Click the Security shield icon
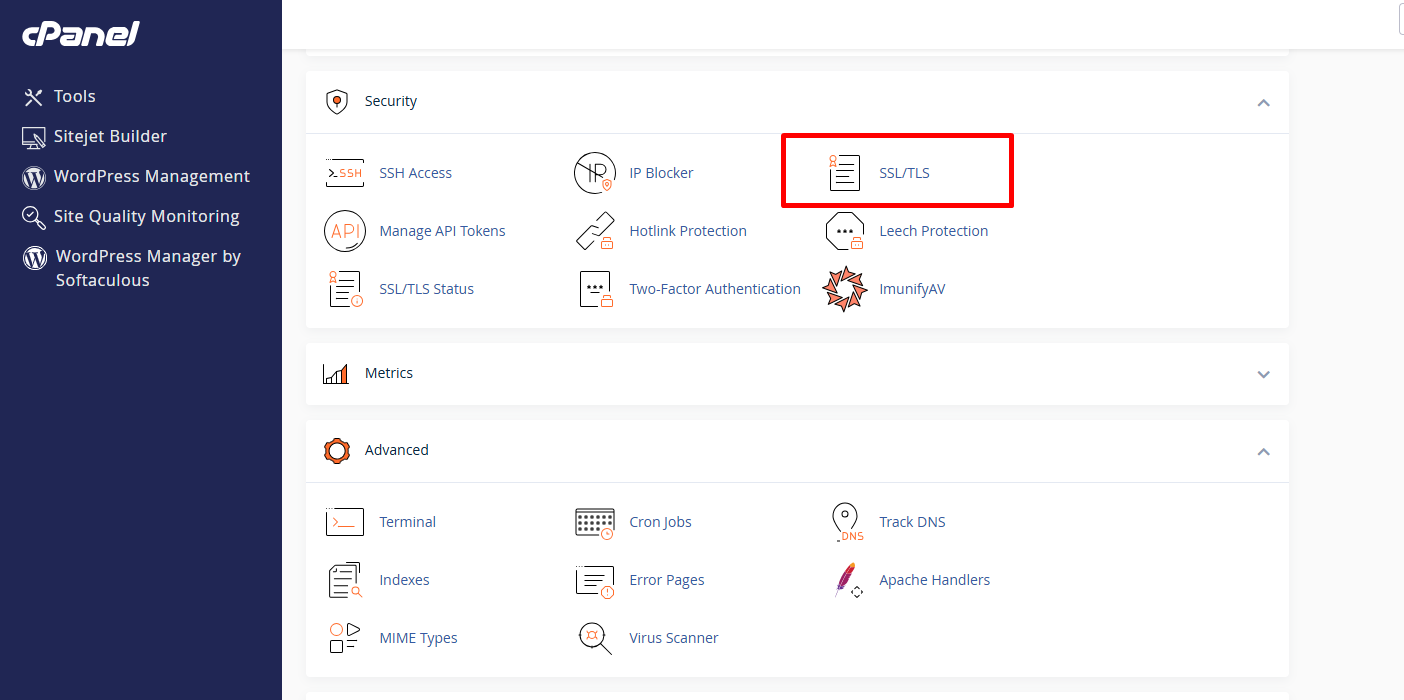This screenshot has height=700, width=1404. [x=337, y=102]
